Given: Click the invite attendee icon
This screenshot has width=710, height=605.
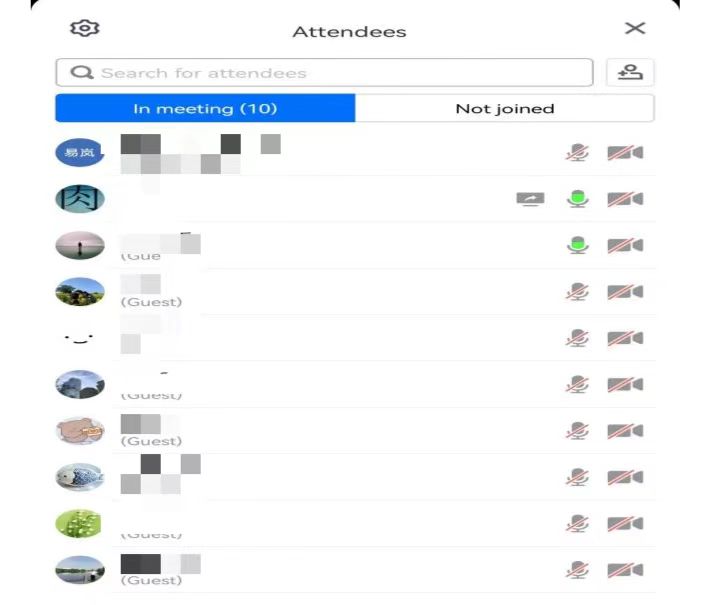Looking at the screenshot, I should pyautogui.click(x=630, y=72).
